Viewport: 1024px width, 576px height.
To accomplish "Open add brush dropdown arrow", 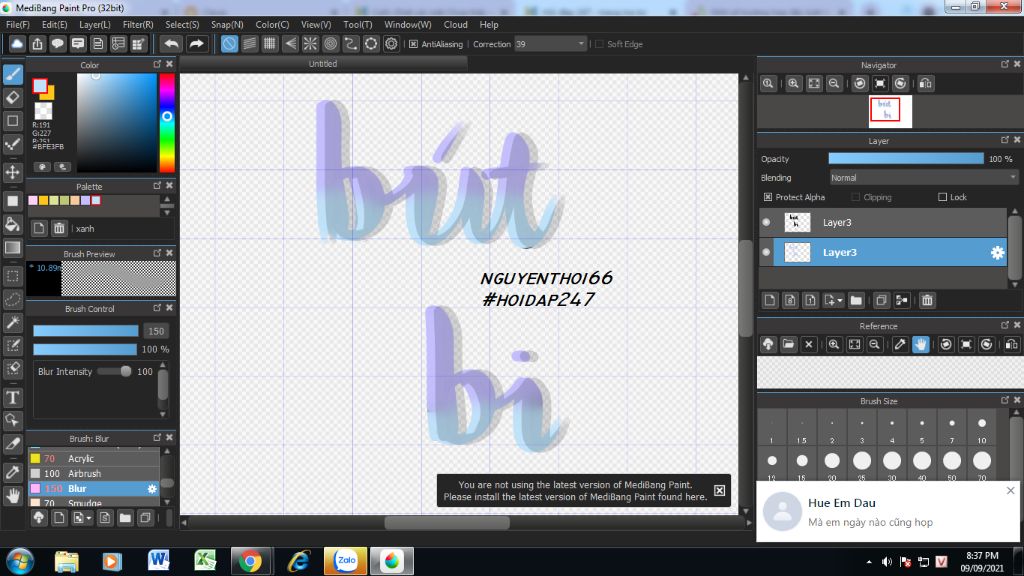I will click(x=89, y=518).
